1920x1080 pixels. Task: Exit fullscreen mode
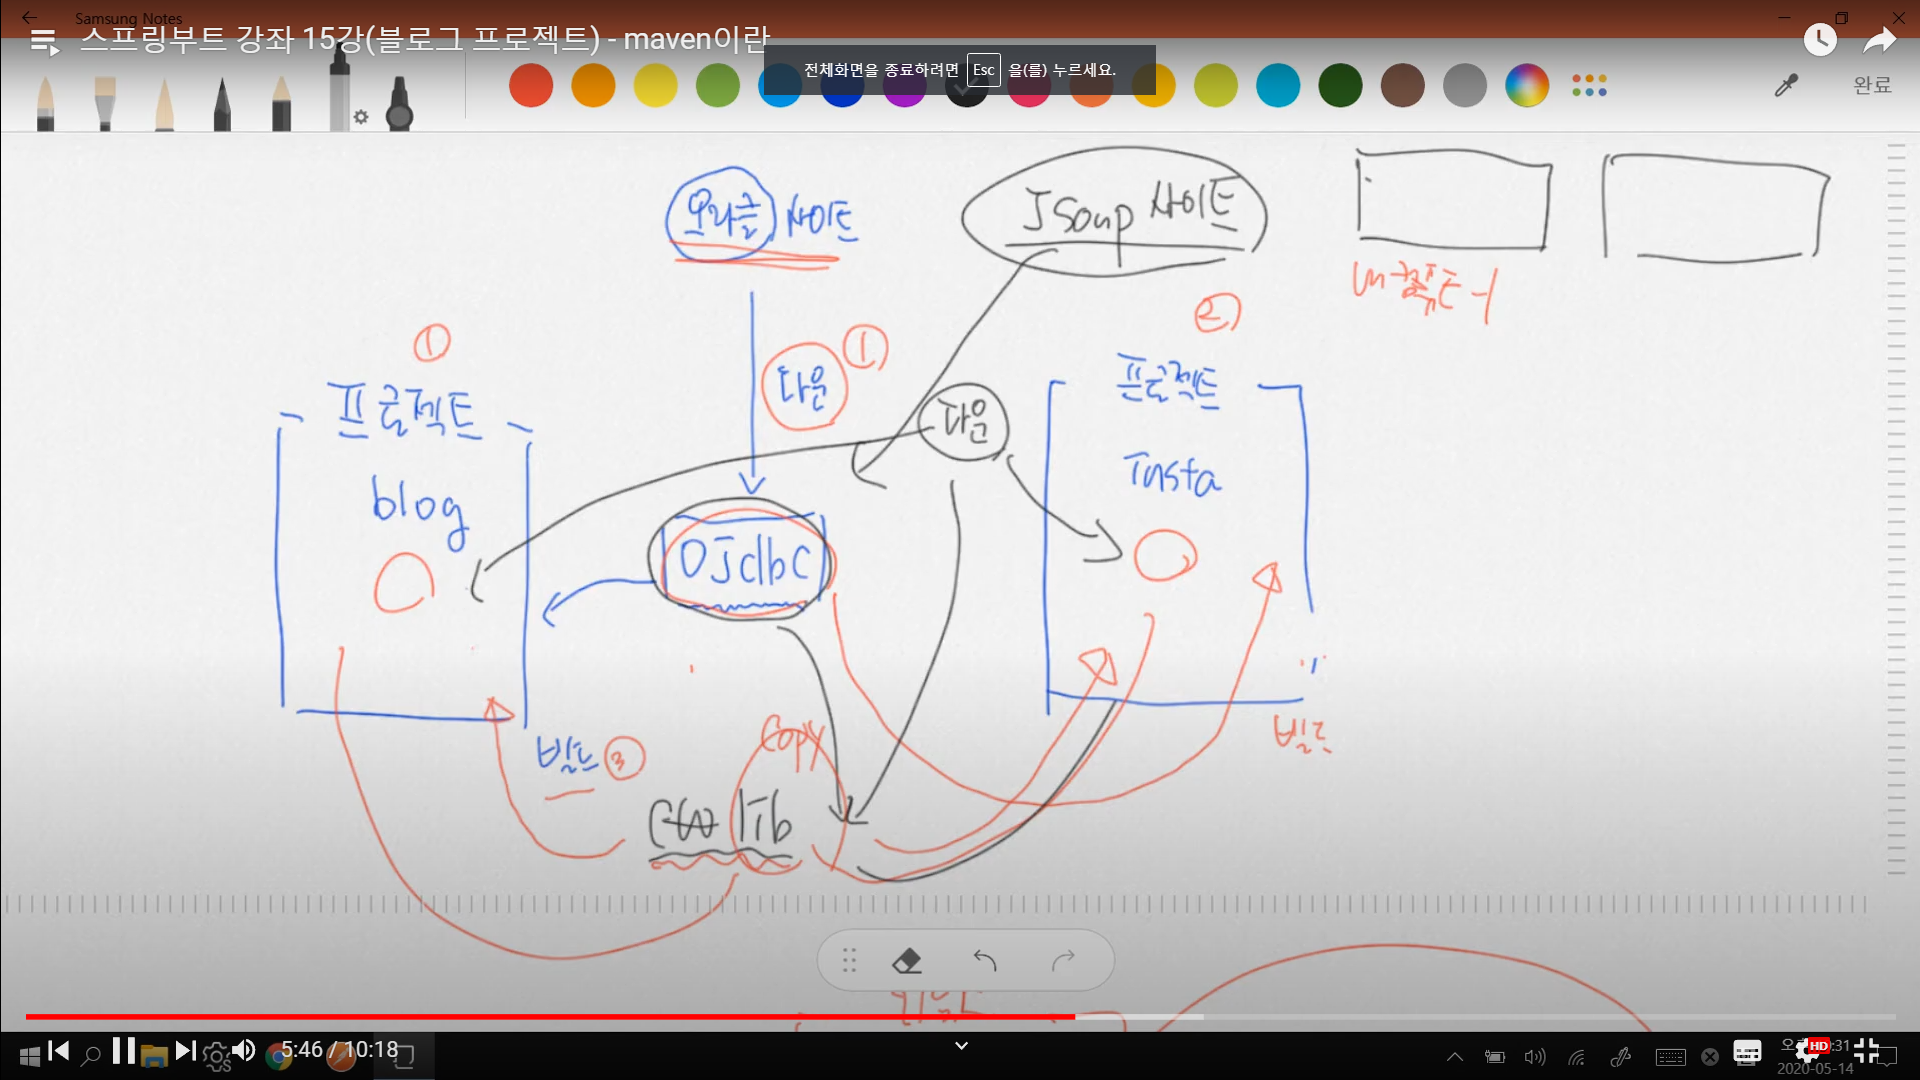pos(1866,1051)
